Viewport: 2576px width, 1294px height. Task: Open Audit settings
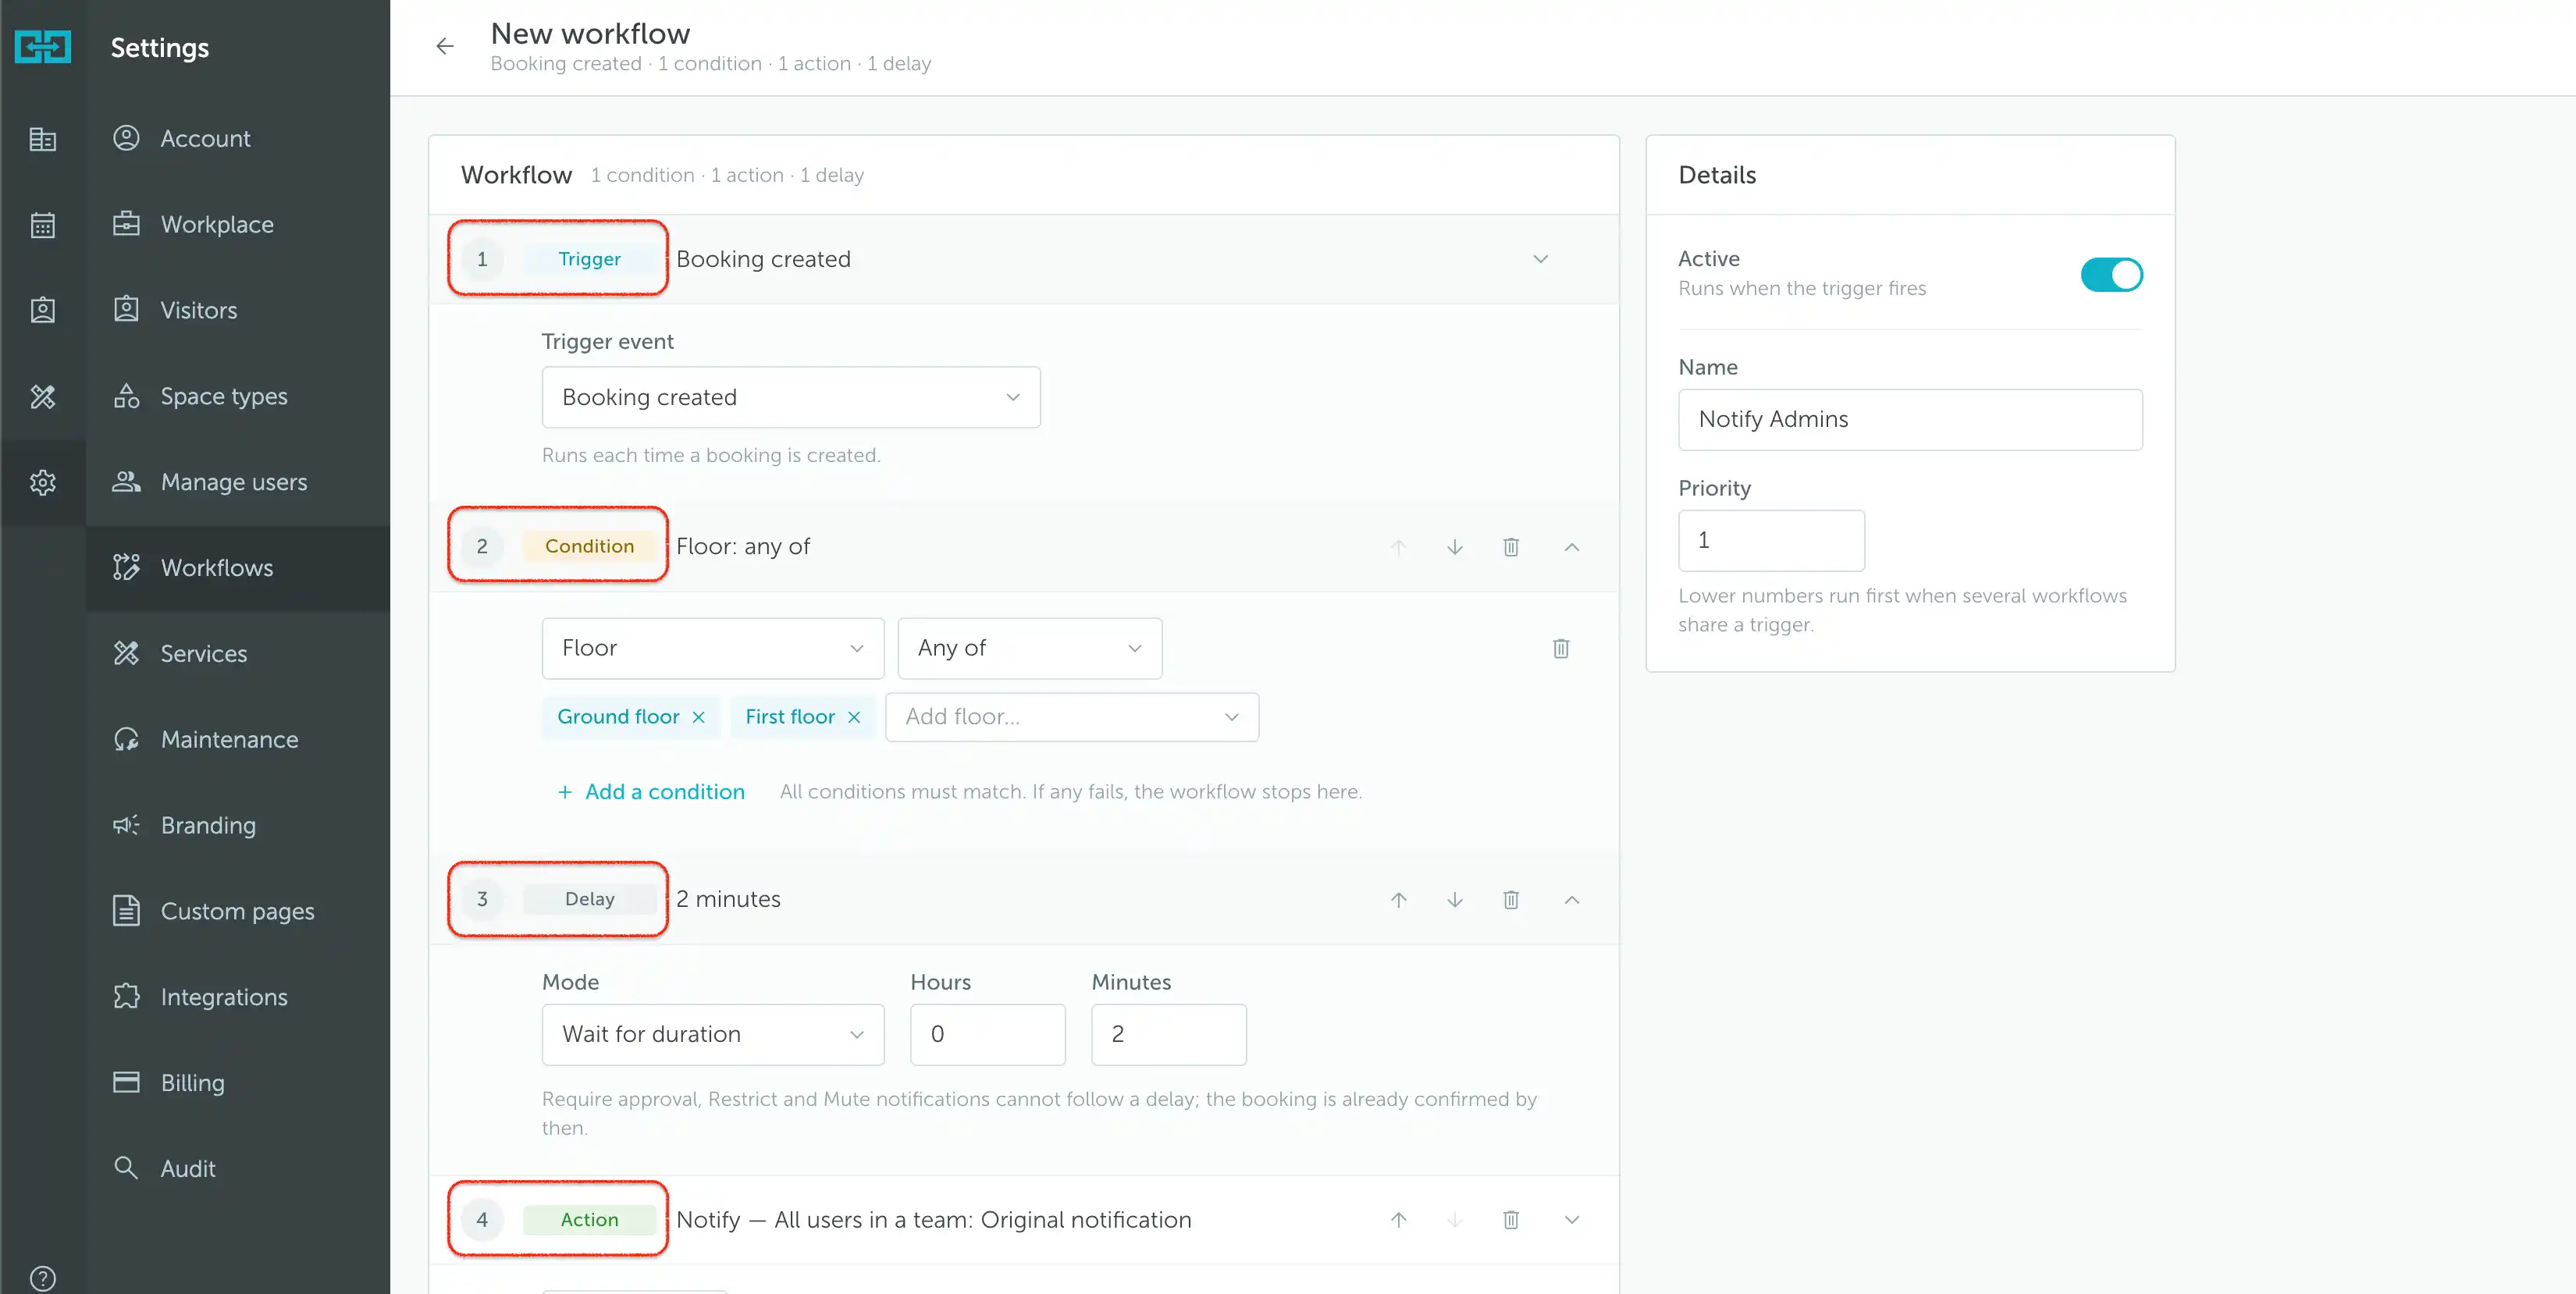(x=238, y=1169)
